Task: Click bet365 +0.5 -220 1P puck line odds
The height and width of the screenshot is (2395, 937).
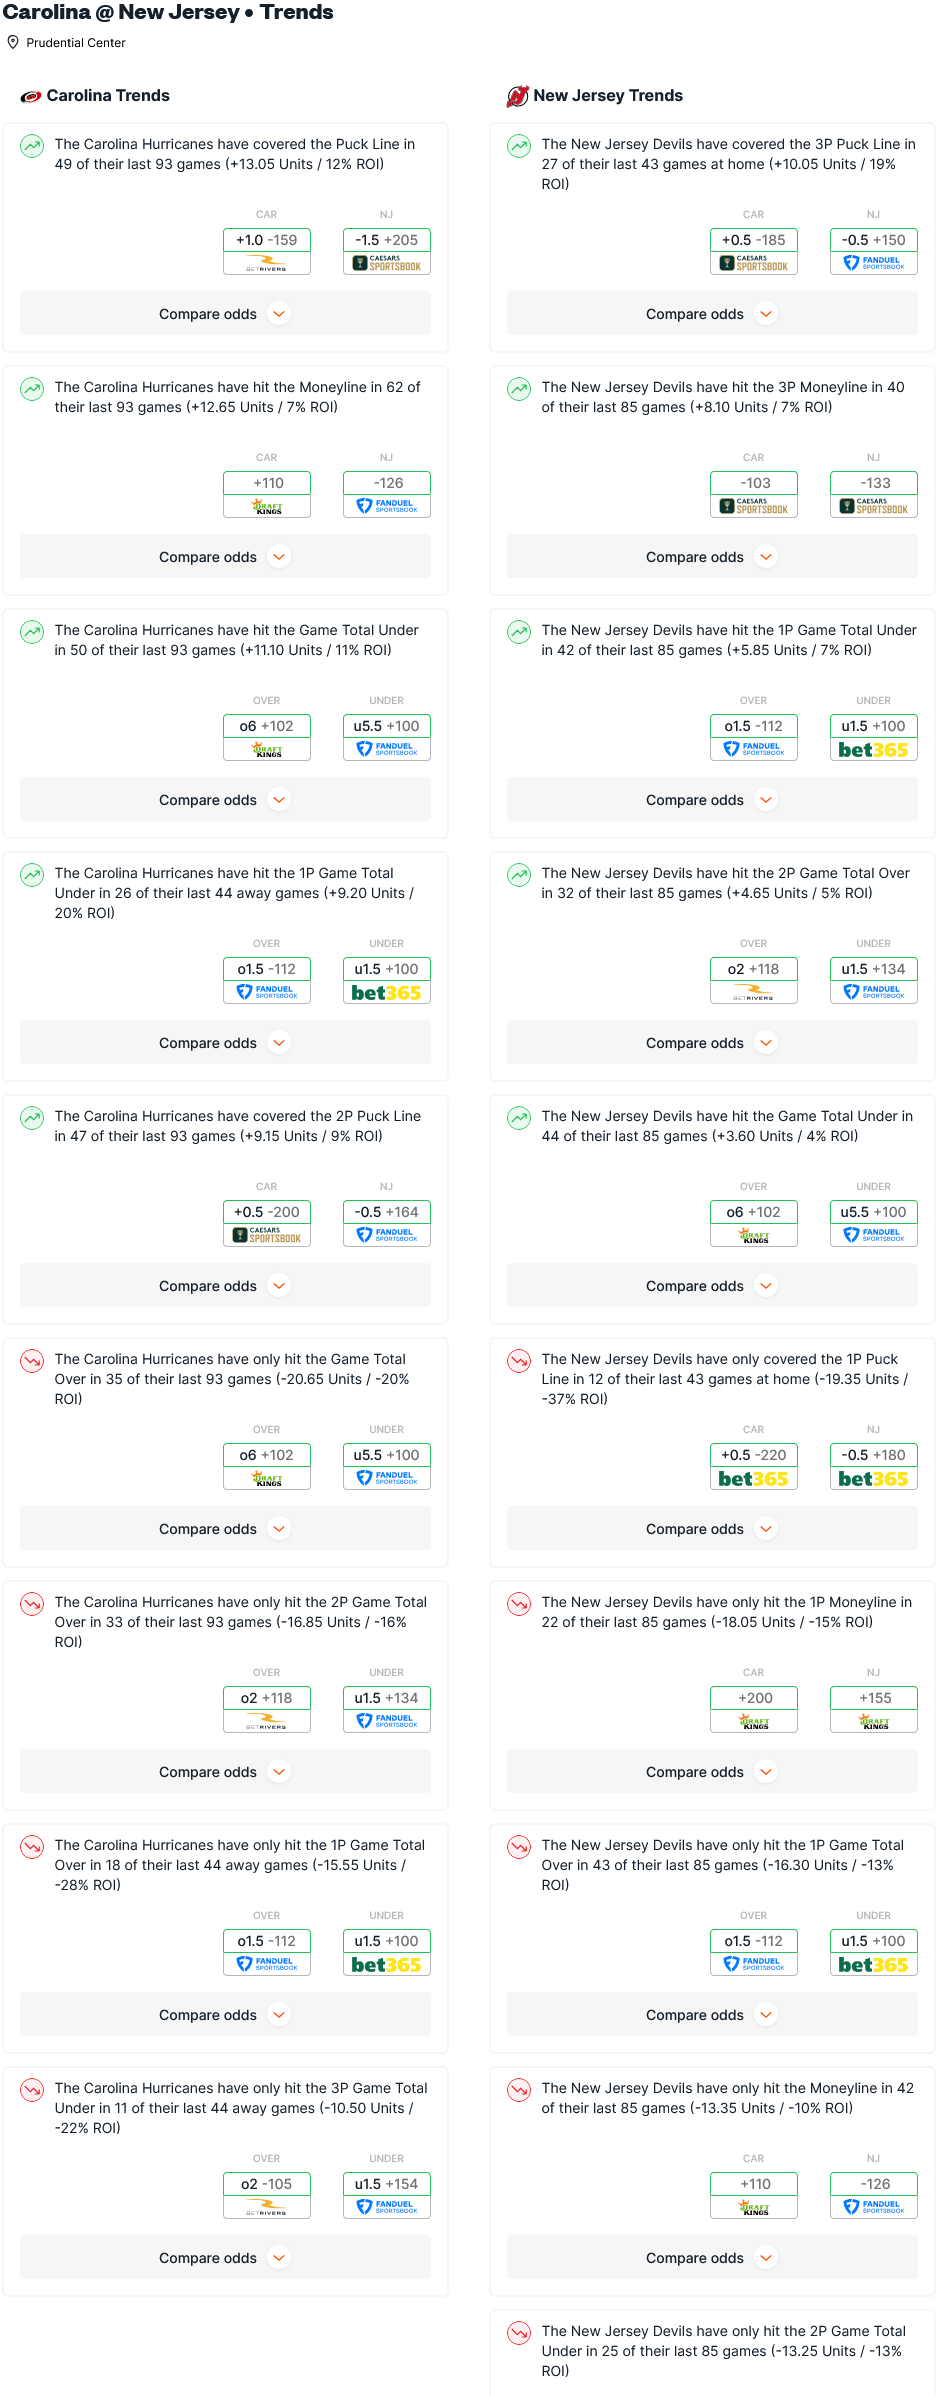Action: (x=753, y=1465)
